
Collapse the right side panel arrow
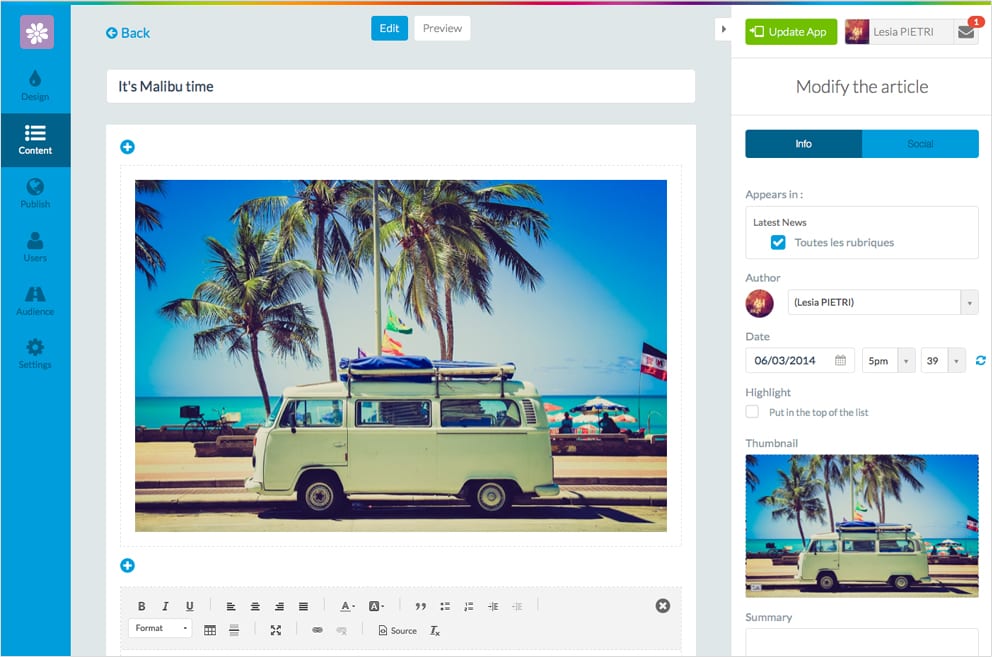[x=724, y=30]
